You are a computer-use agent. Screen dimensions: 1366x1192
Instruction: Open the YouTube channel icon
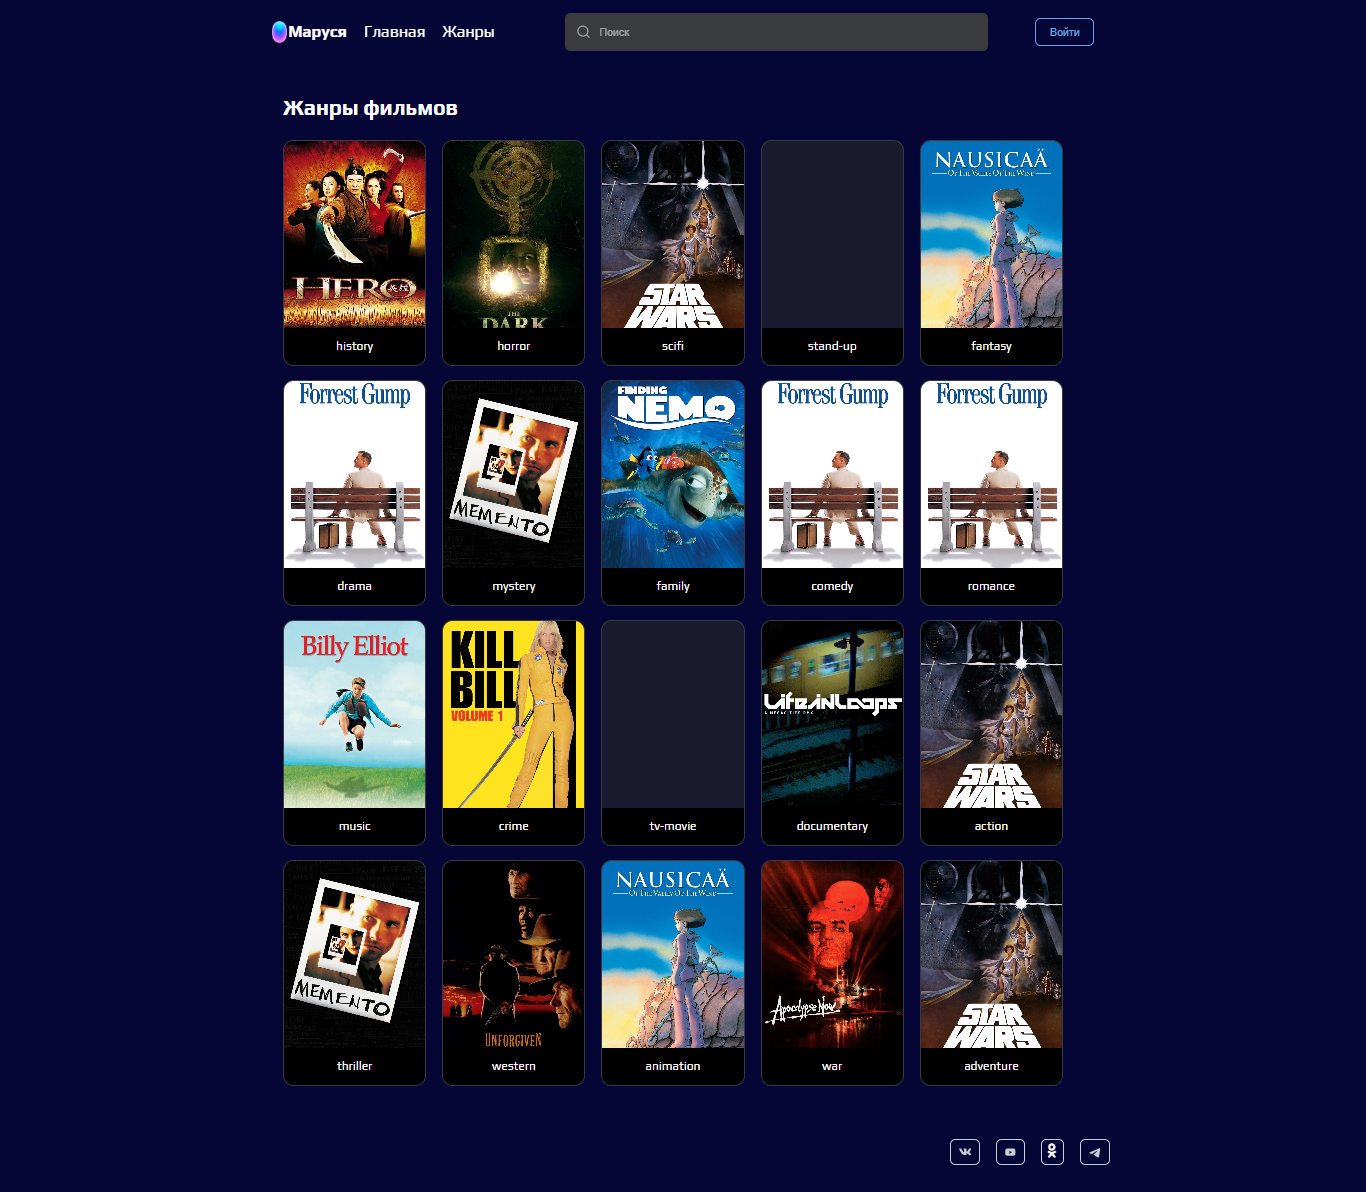pyautogui.click(x=1009, y=1152)
